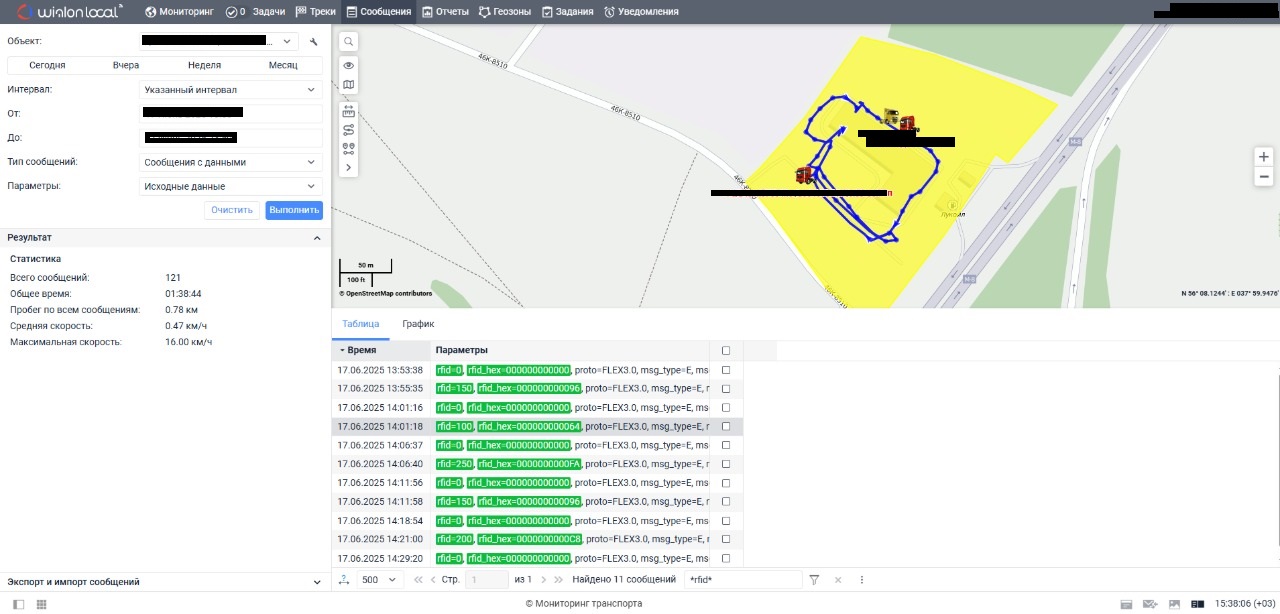Open the map layers selection icon
This screenshot has width=1280, height=614.
tap(348, 85)
